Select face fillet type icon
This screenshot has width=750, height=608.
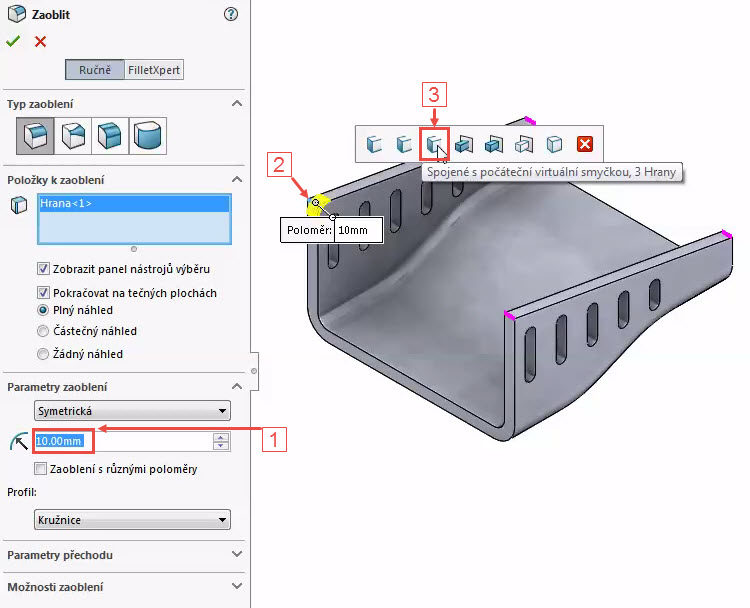pos(110,136)
